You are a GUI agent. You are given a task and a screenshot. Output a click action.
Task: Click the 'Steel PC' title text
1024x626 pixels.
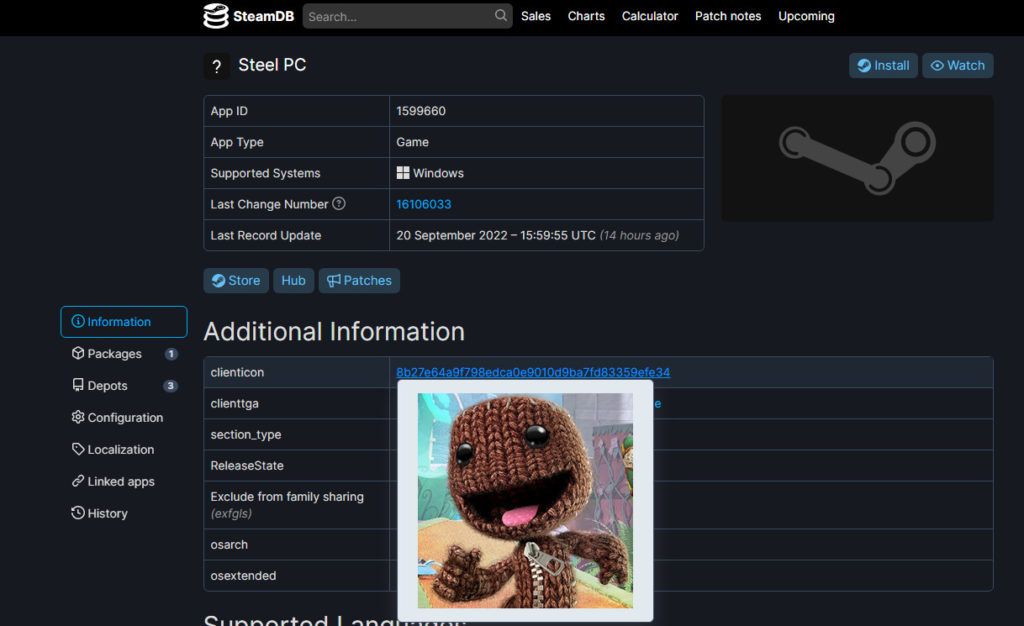pos(272,65)
